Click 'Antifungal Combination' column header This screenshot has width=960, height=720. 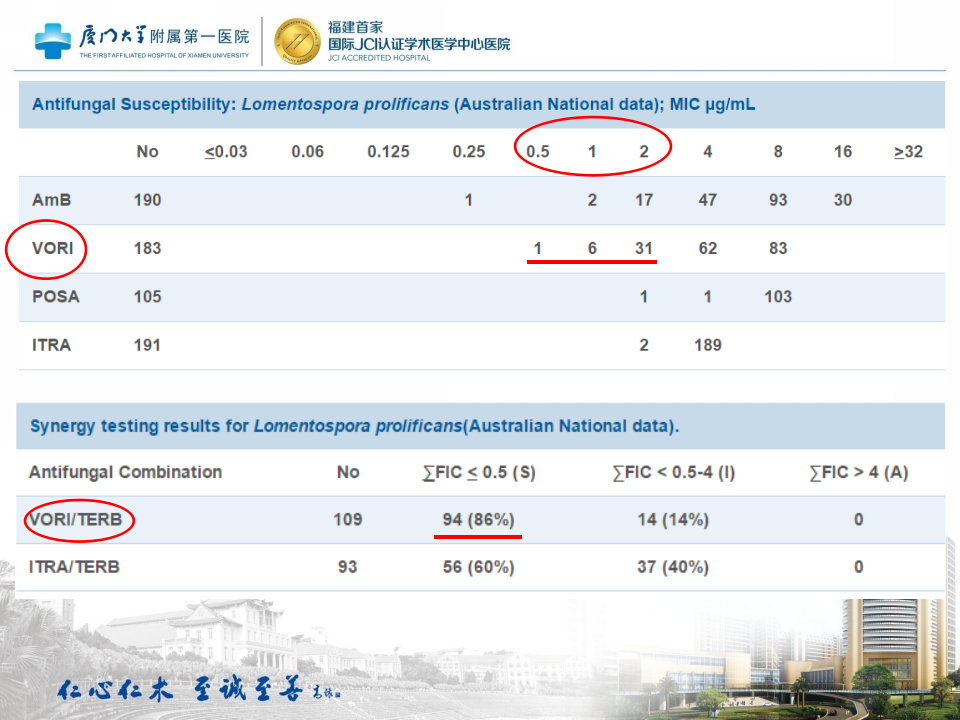coord(126,473)
